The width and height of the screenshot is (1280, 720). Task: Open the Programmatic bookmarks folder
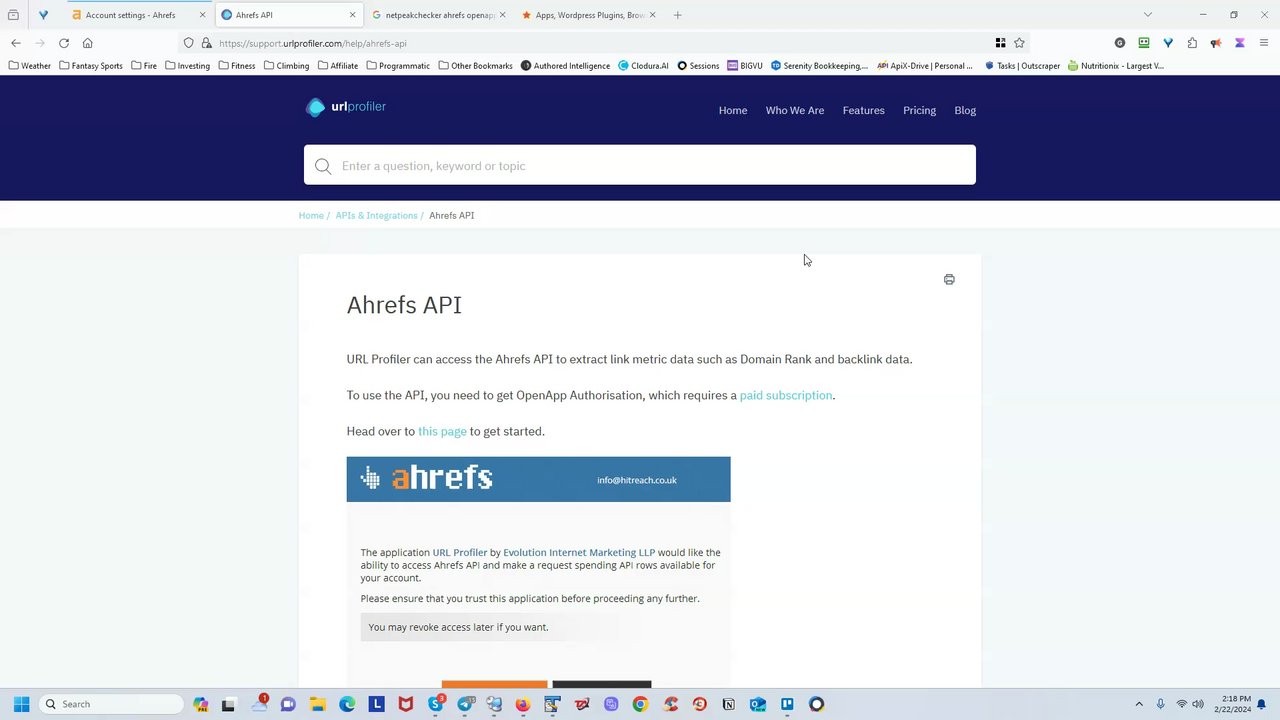tap(398, 66)
